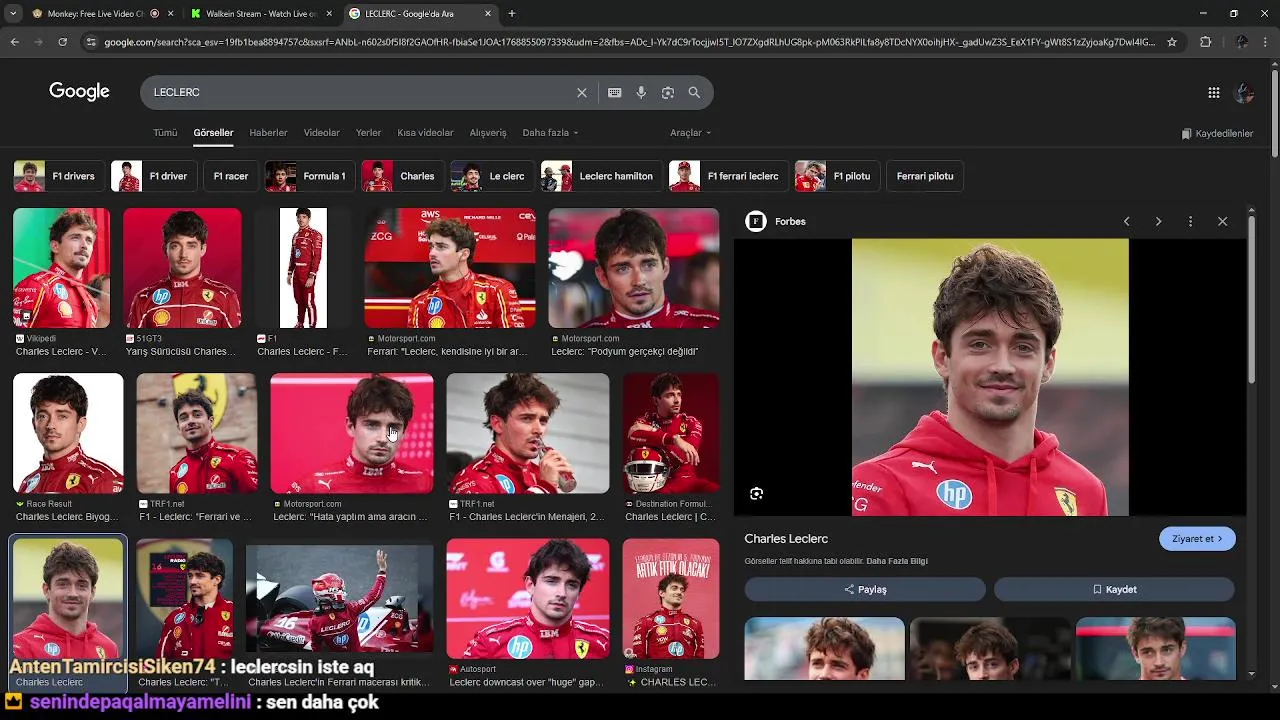The height and width of the screenshot is (720, 1280).
Task: Select the Haberler search tab
Action: click(268, 133)
